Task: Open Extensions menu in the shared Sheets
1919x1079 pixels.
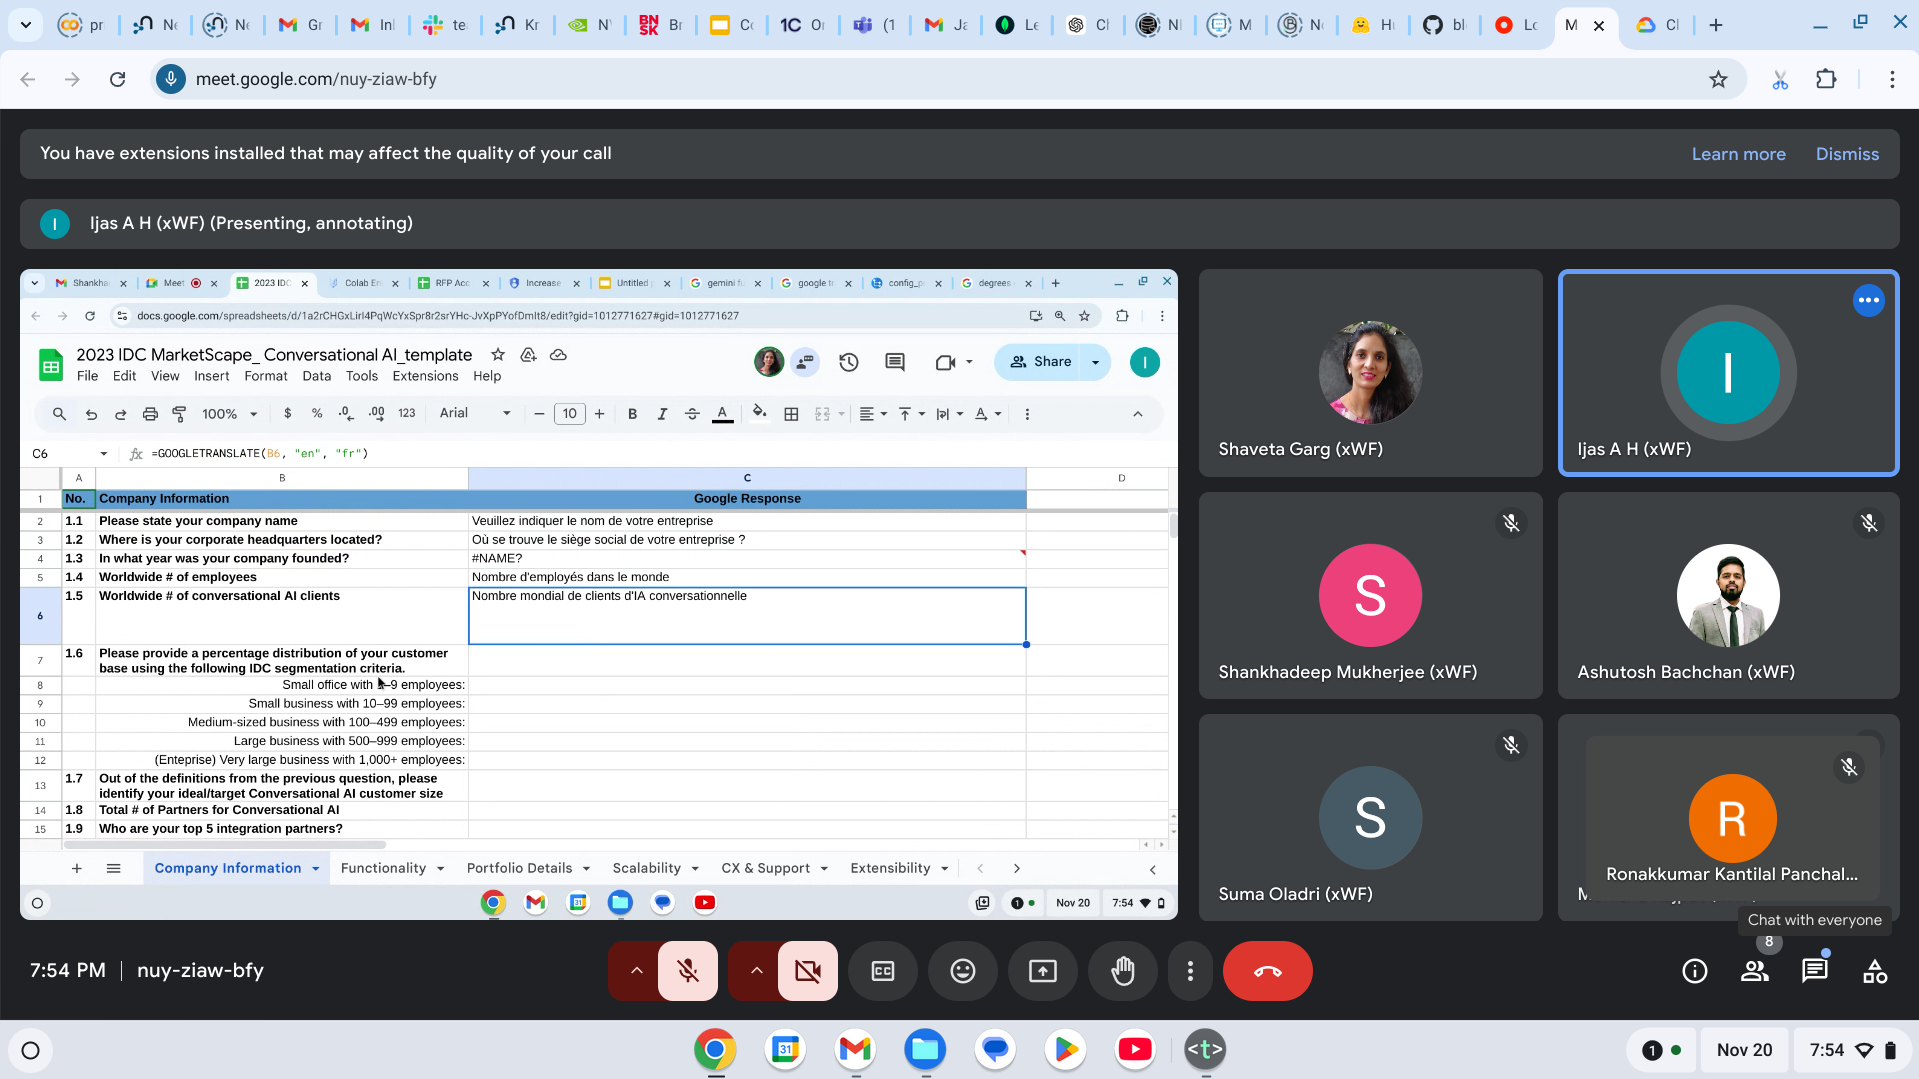Action: point(425,376)
